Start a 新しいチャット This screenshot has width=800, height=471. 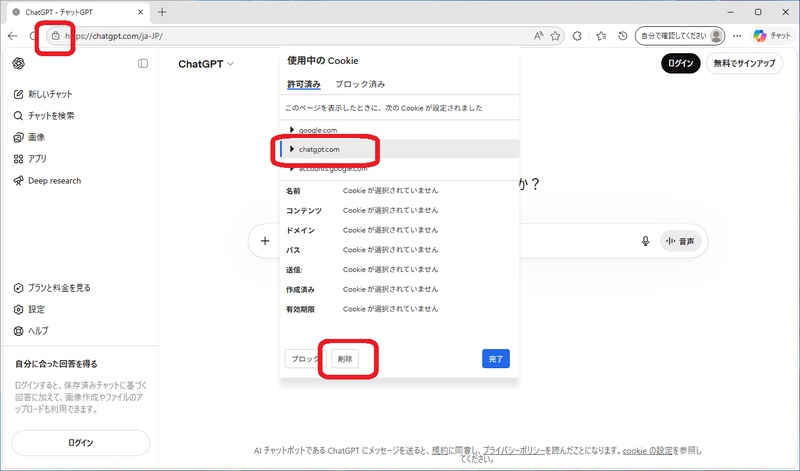coord(43,94)
